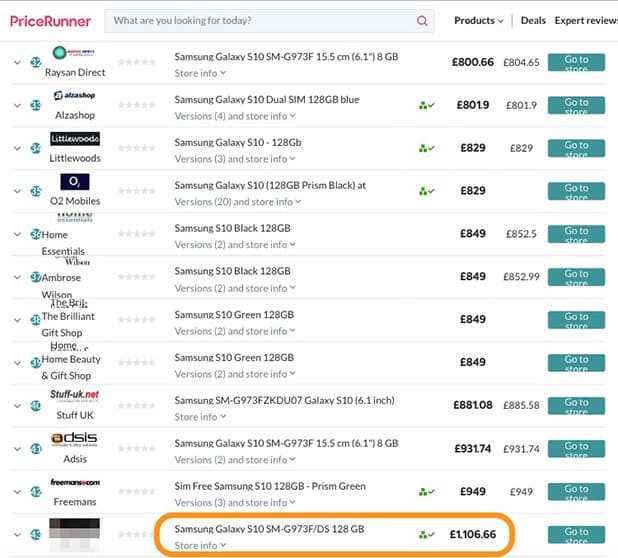Open the Products menu
Screen dimensions: 618x558
478,20
